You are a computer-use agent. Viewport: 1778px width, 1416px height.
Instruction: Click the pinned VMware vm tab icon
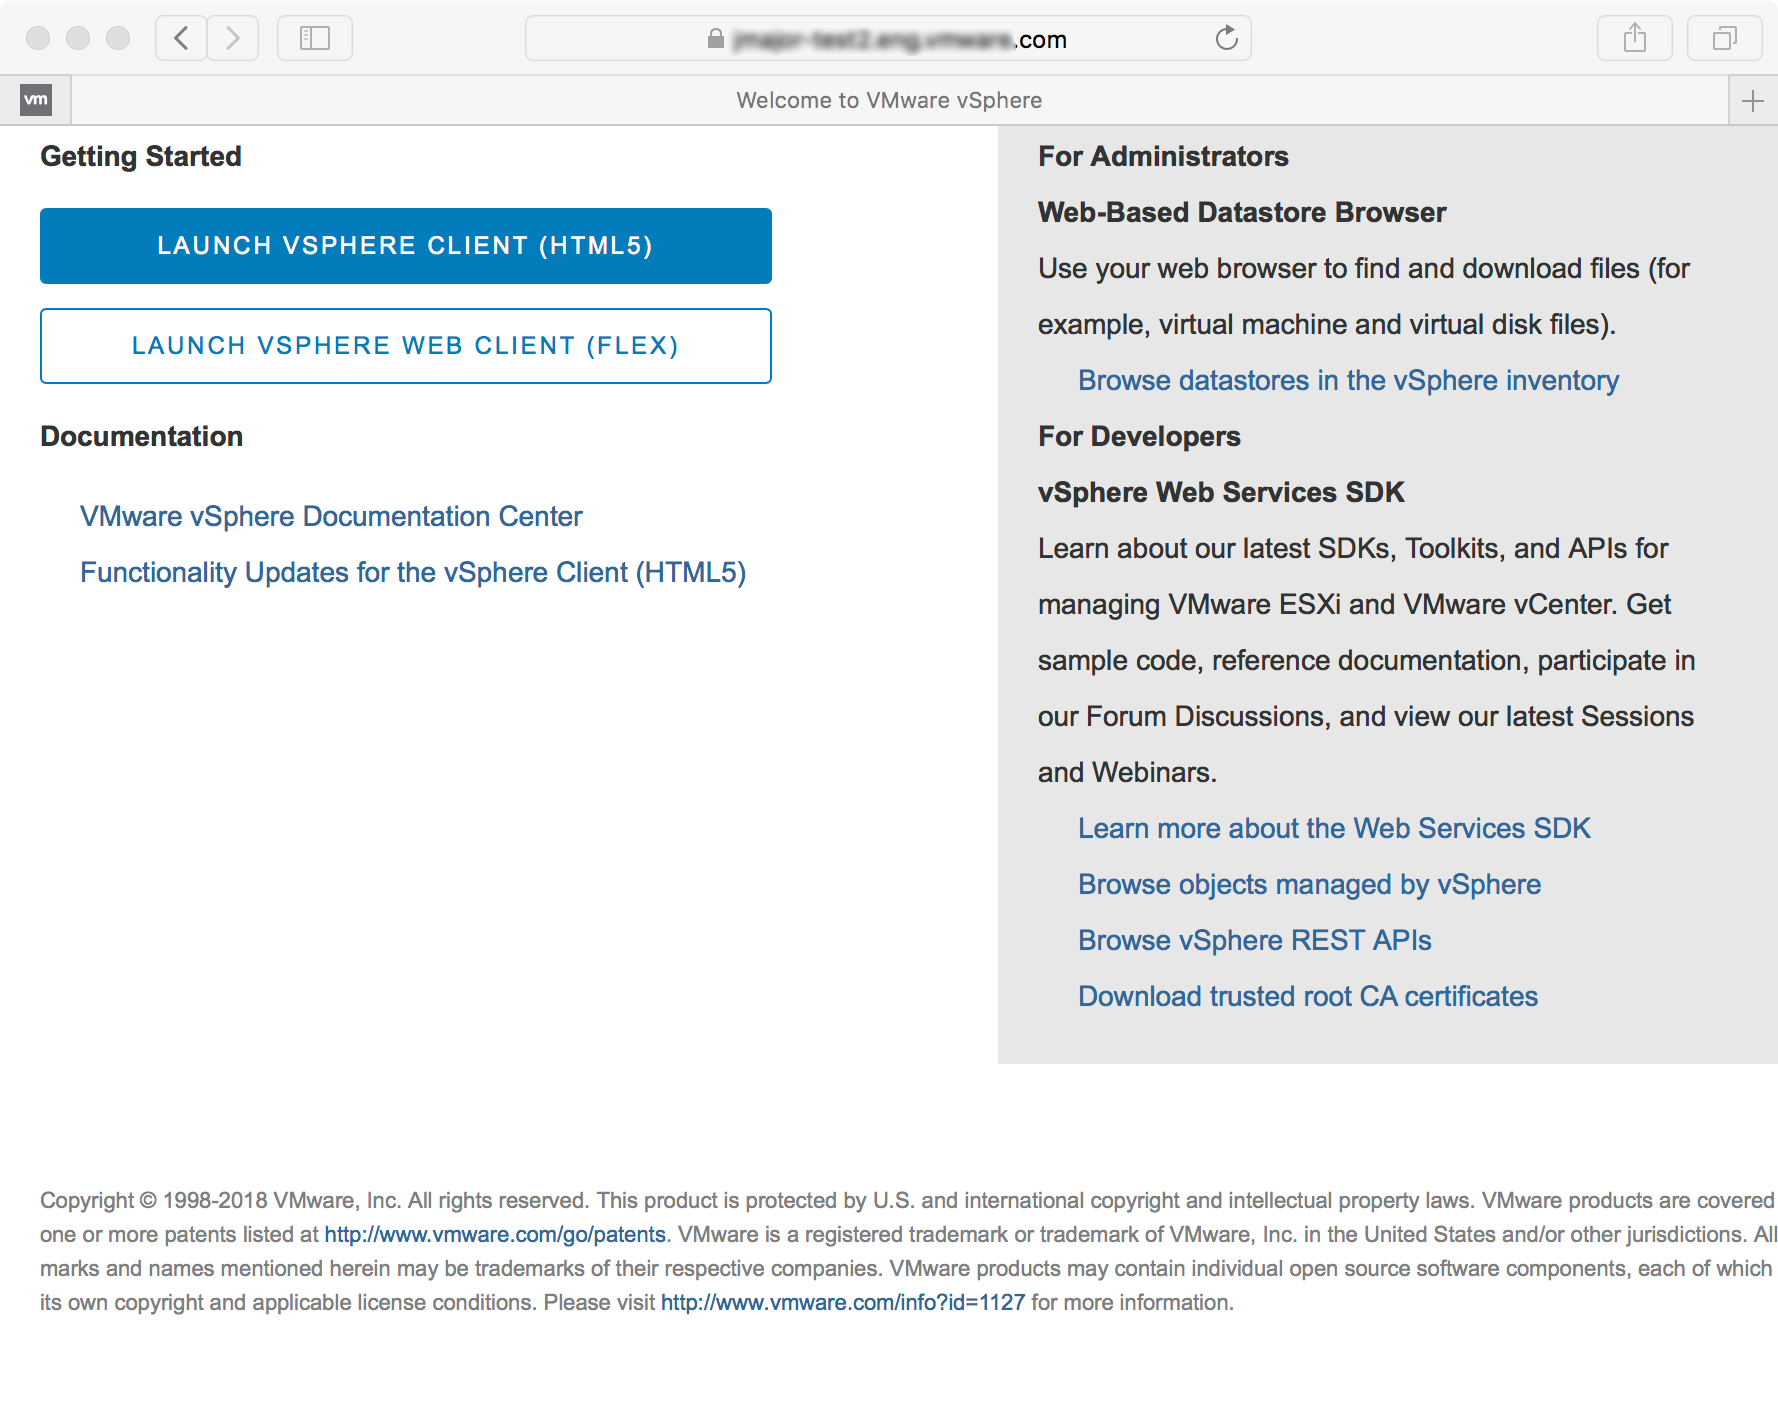point(36,99)
